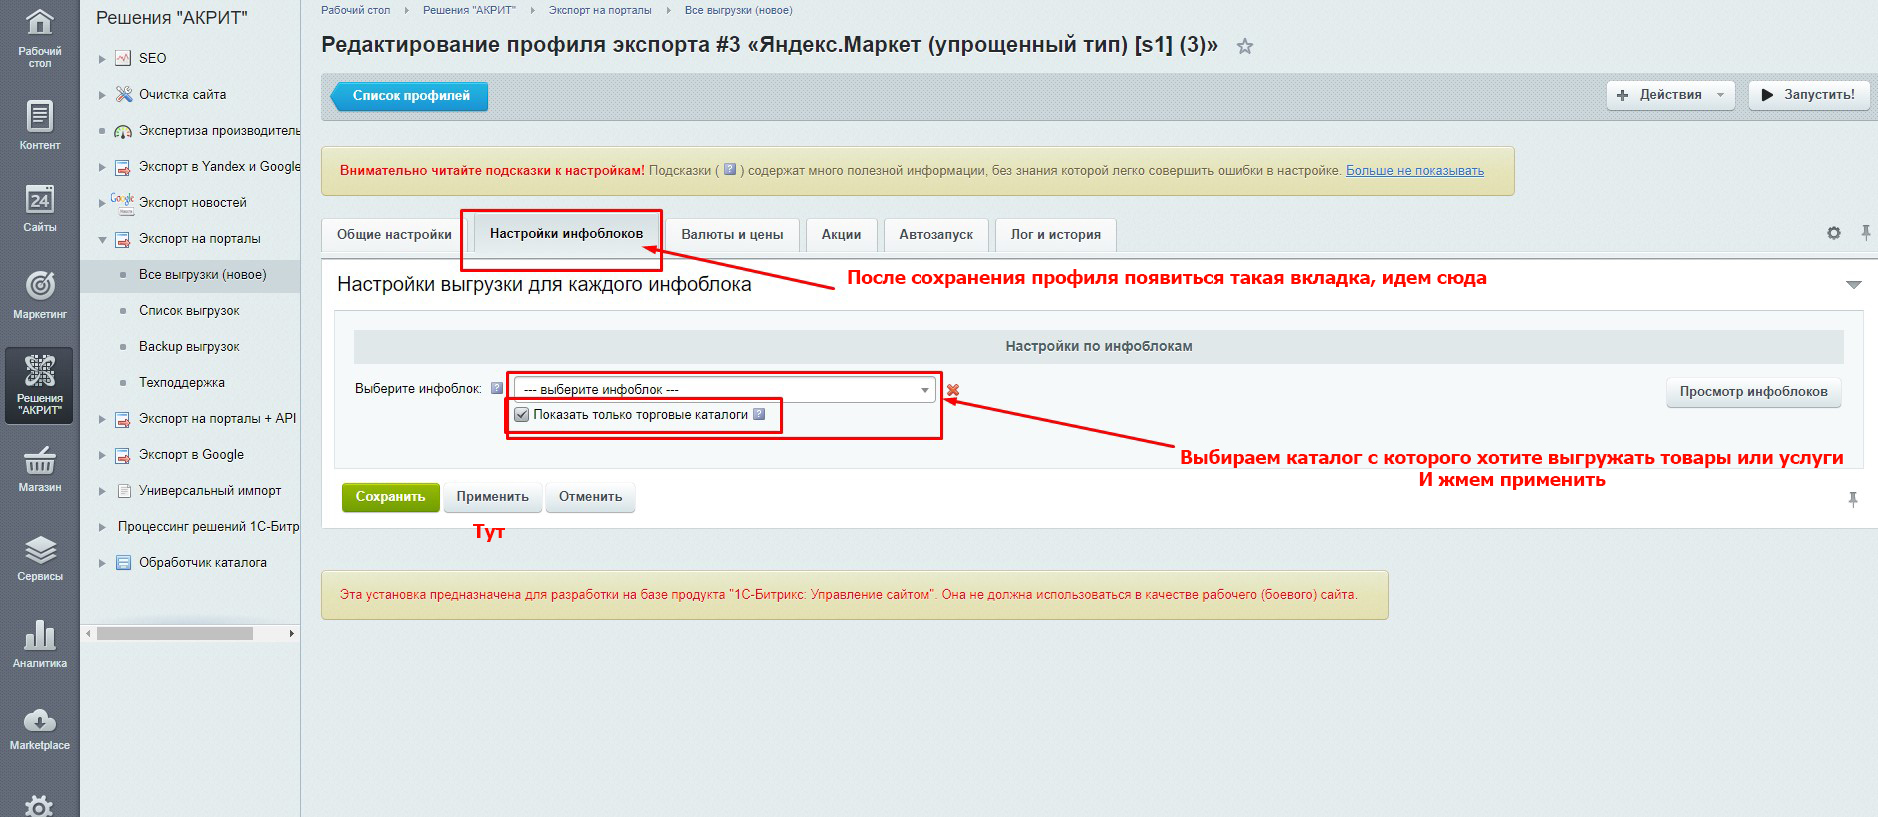Switch to the 'Валюты и цены' tab

coord(732,235)
